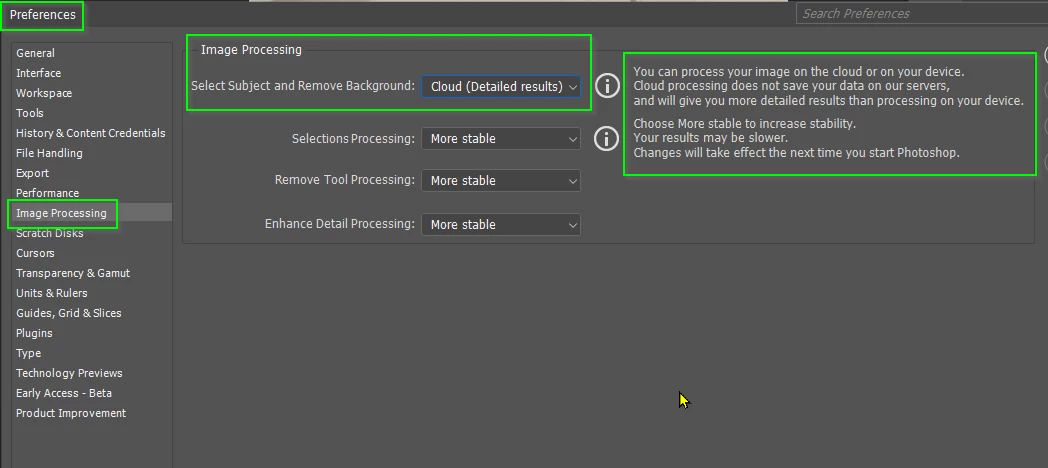Click the Image Processing group heading
The width and height of the screenshot is (1048, 468).
click(x=251, y=49)
